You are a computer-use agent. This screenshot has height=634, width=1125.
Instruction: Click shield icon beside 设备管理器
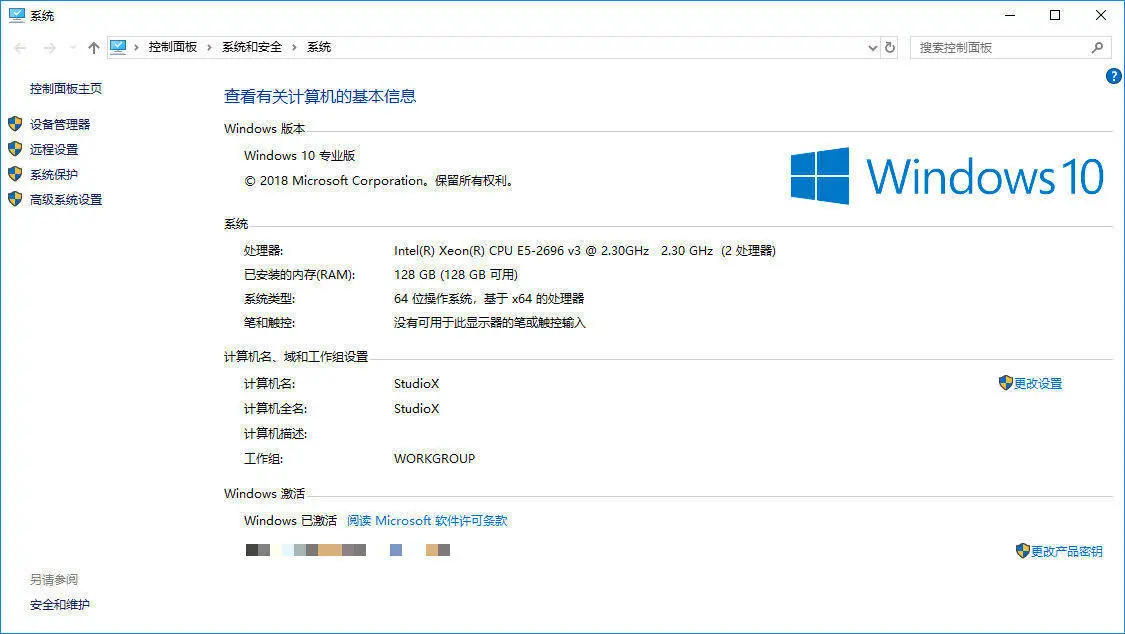point(15,123)
